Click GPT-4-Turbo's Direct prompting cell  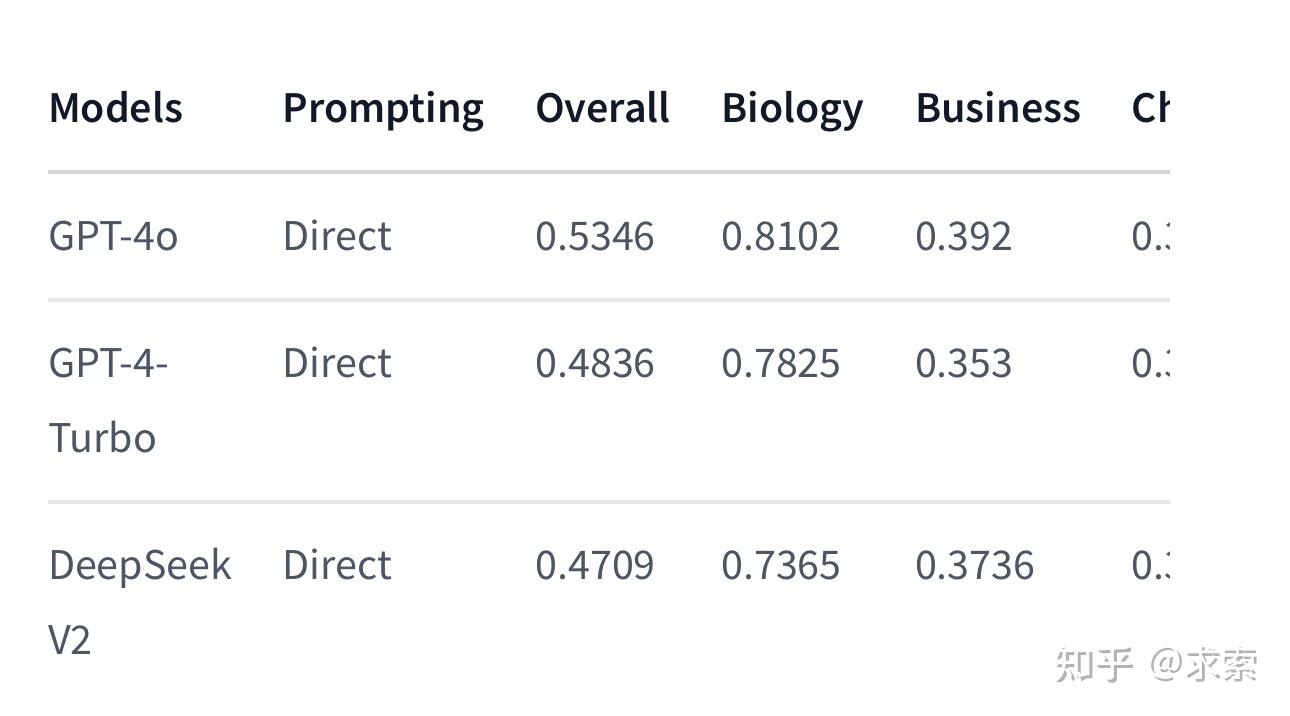point(337,363)
